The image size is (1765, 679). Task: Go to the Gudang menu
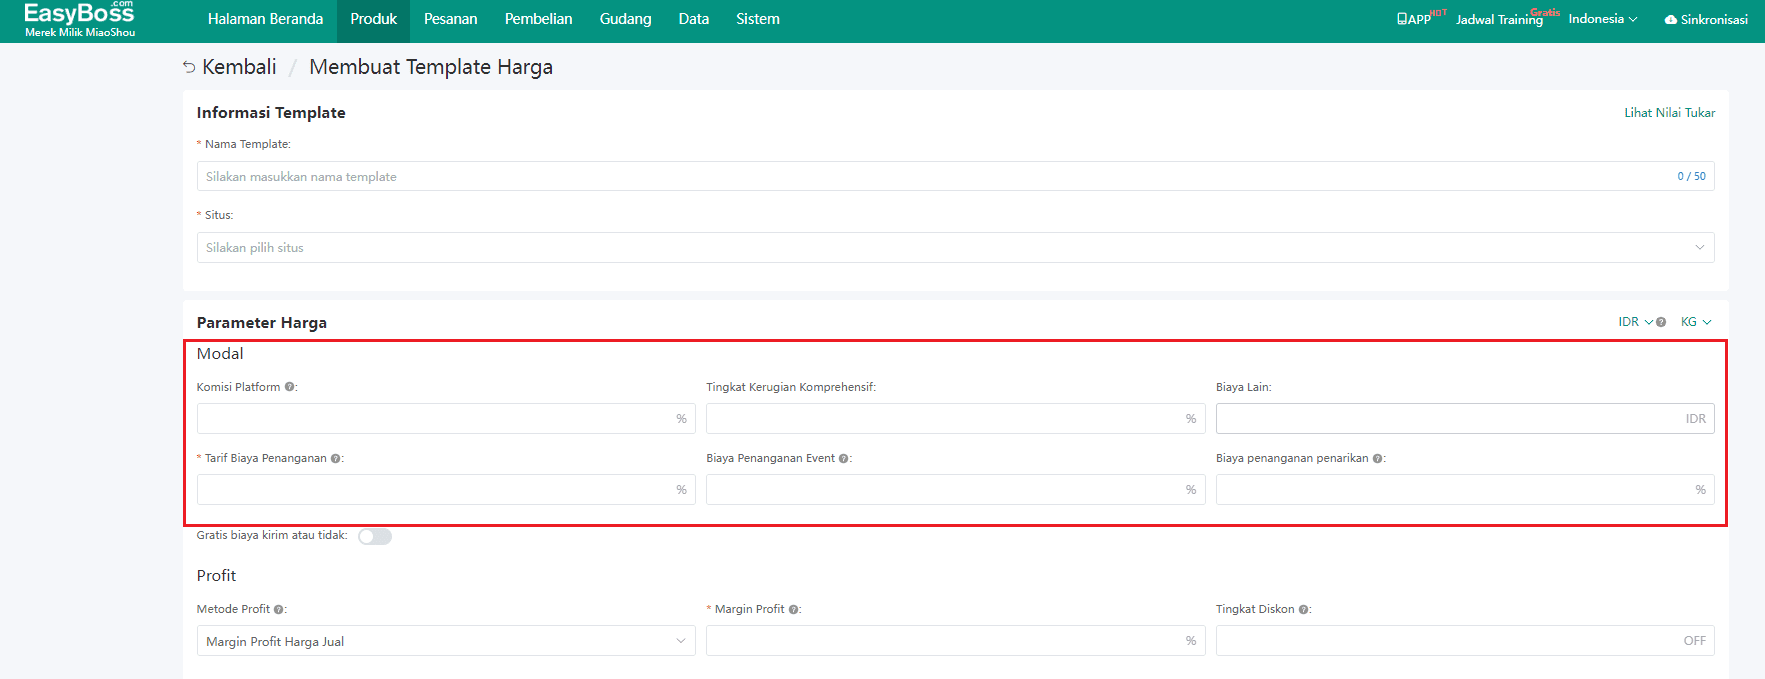point(625,19)
